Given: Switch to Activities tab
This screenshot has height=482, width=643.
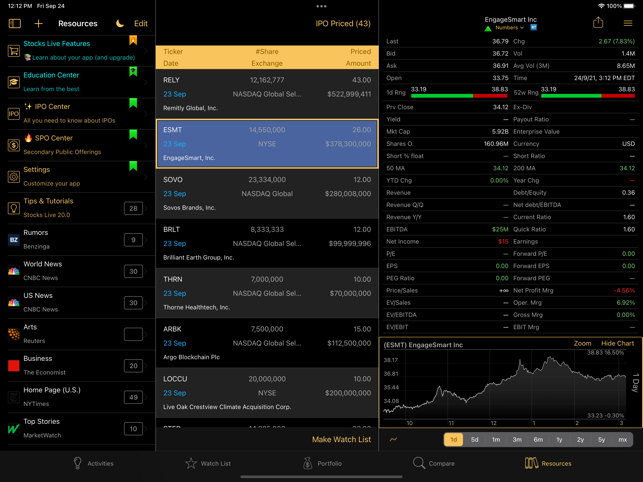Looking at the screenshot, I should point(93,463).
